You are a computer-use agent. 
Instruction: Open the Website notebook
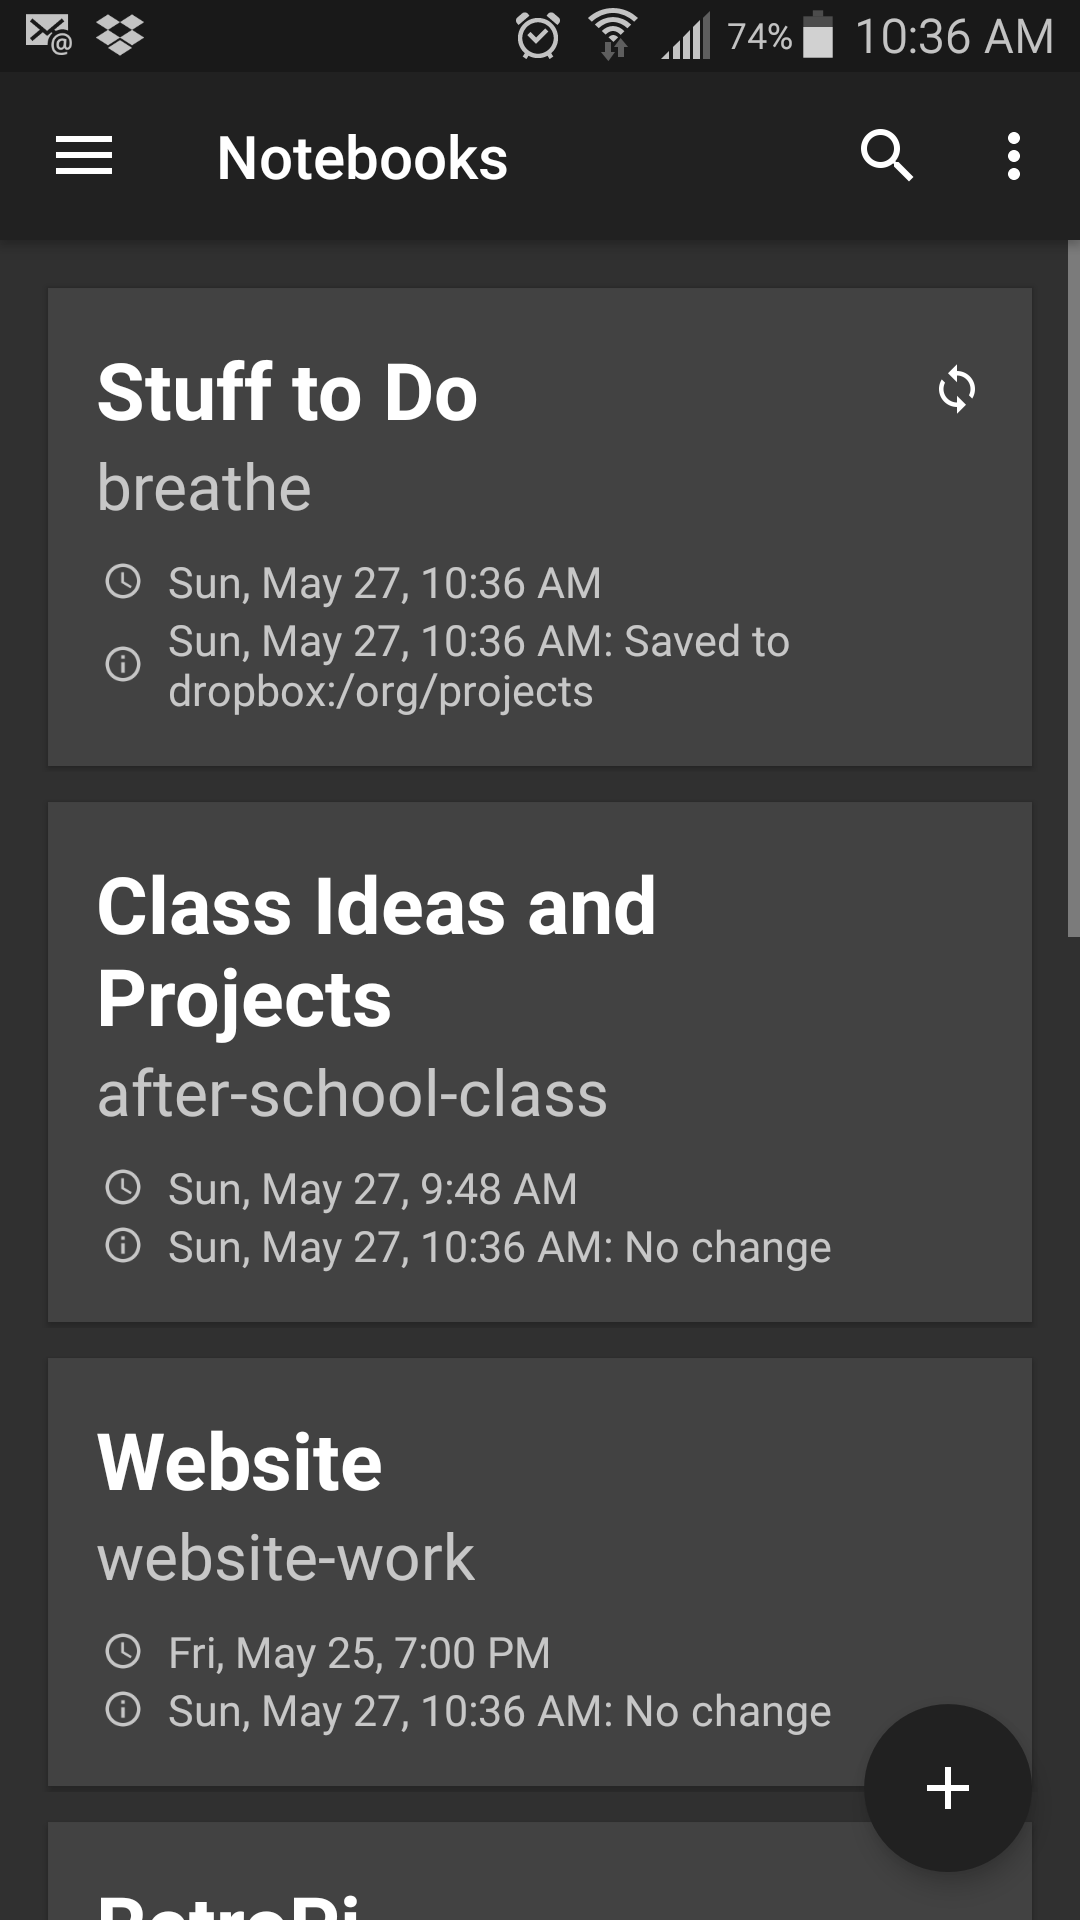pos(540,1572)
